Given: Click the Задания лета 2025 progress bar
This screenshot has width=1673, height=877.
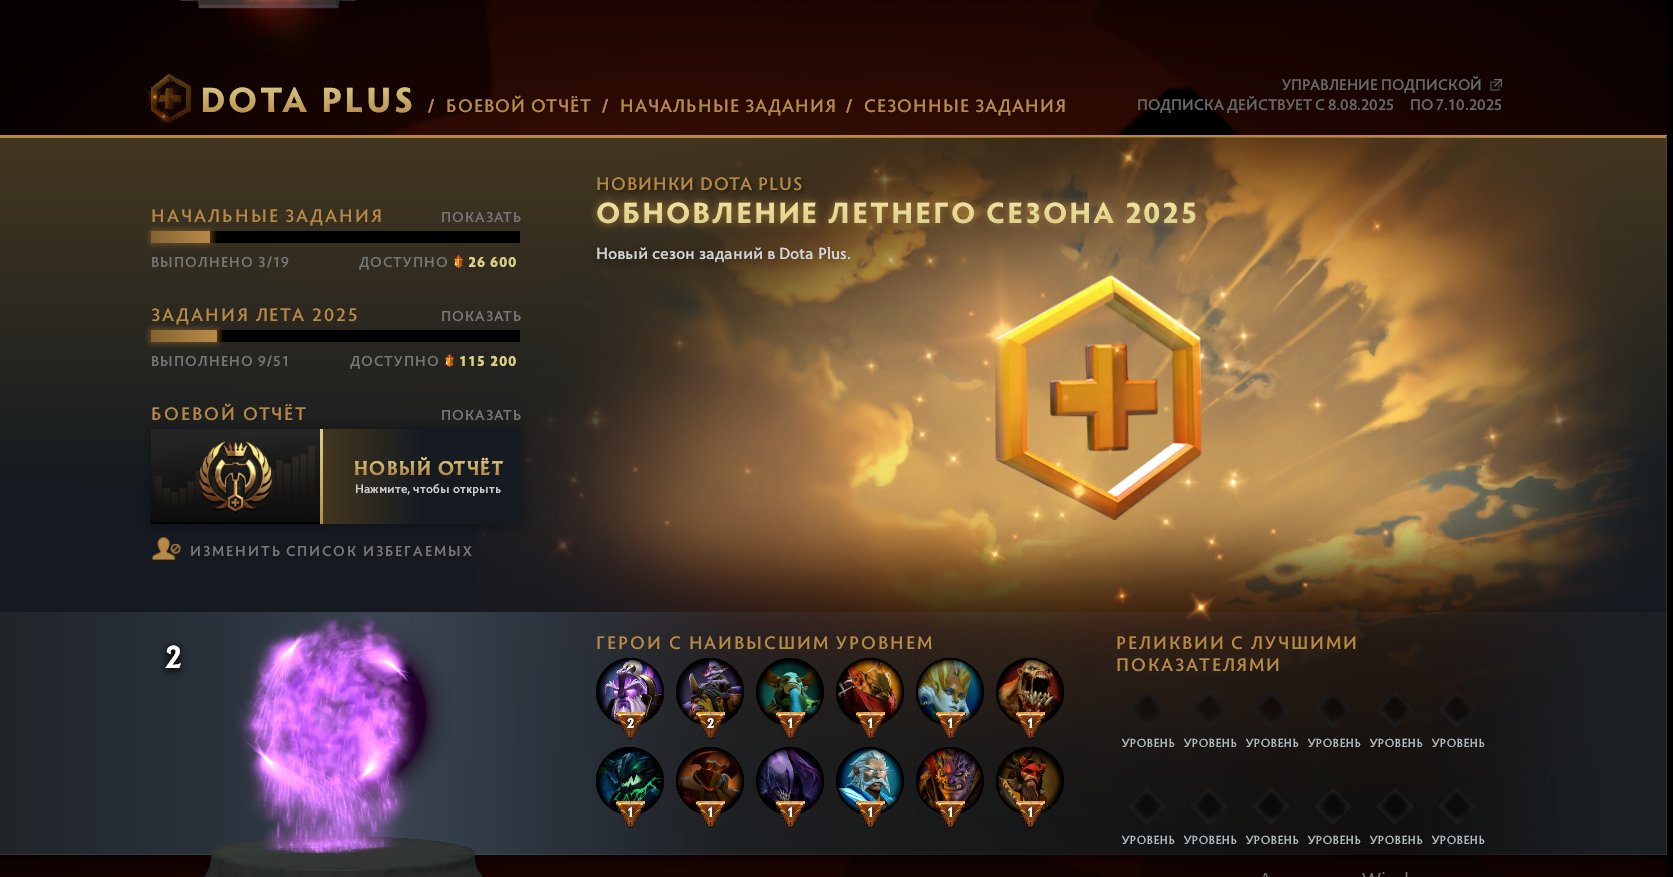Looking at the screenshot, I should point(335,336).
